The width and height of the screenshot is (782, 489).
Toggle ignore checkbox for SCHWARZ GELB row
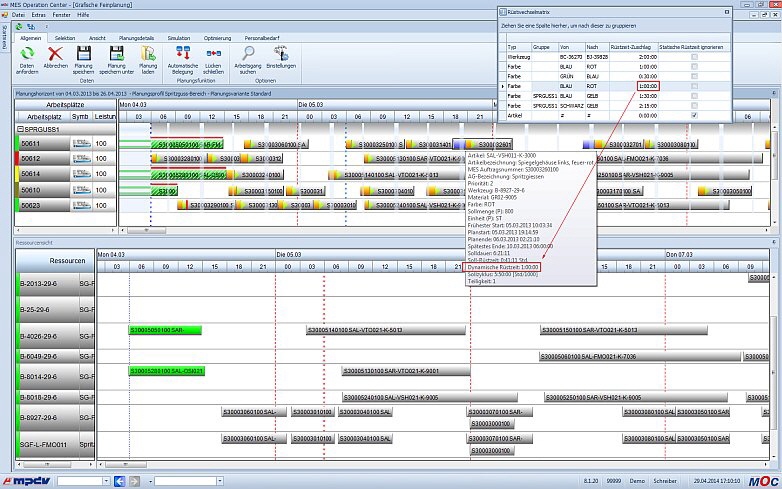click(694, 106)
